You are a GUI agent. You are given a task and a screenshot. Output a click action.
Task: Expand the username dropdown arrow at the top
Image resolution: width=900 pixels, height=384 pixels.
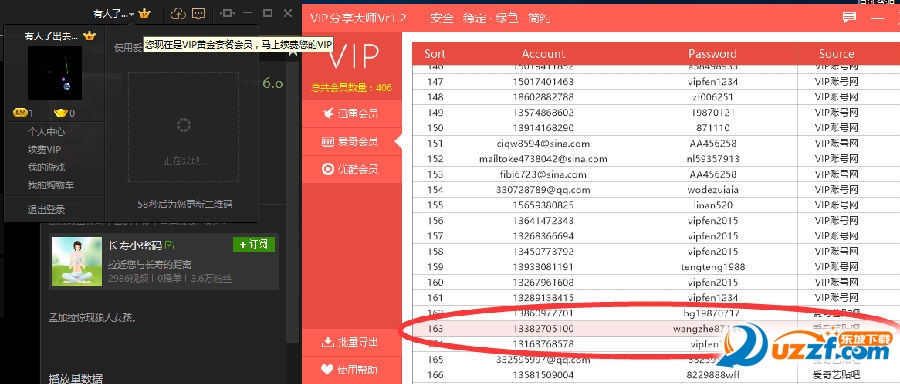pyautogui.click(x=132, y=14)
